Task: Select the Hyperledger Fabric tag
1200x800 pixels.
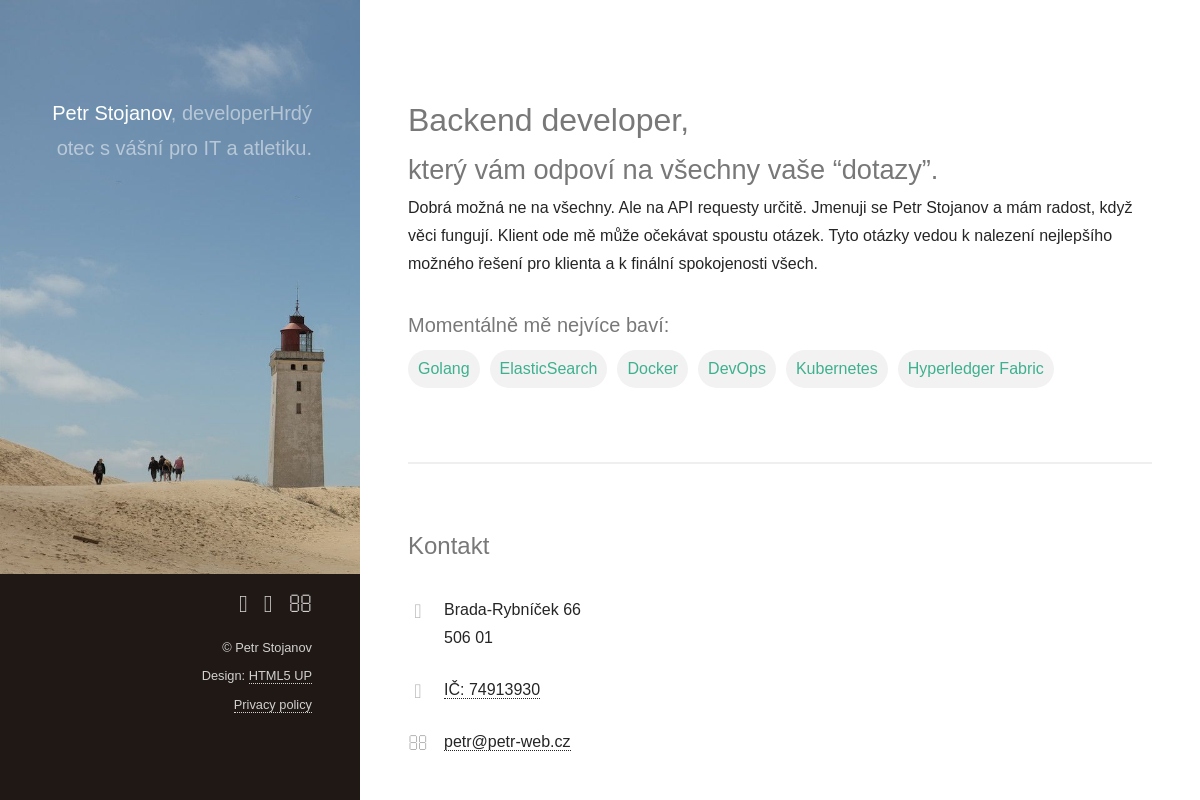Action: (x=975, y=369)
